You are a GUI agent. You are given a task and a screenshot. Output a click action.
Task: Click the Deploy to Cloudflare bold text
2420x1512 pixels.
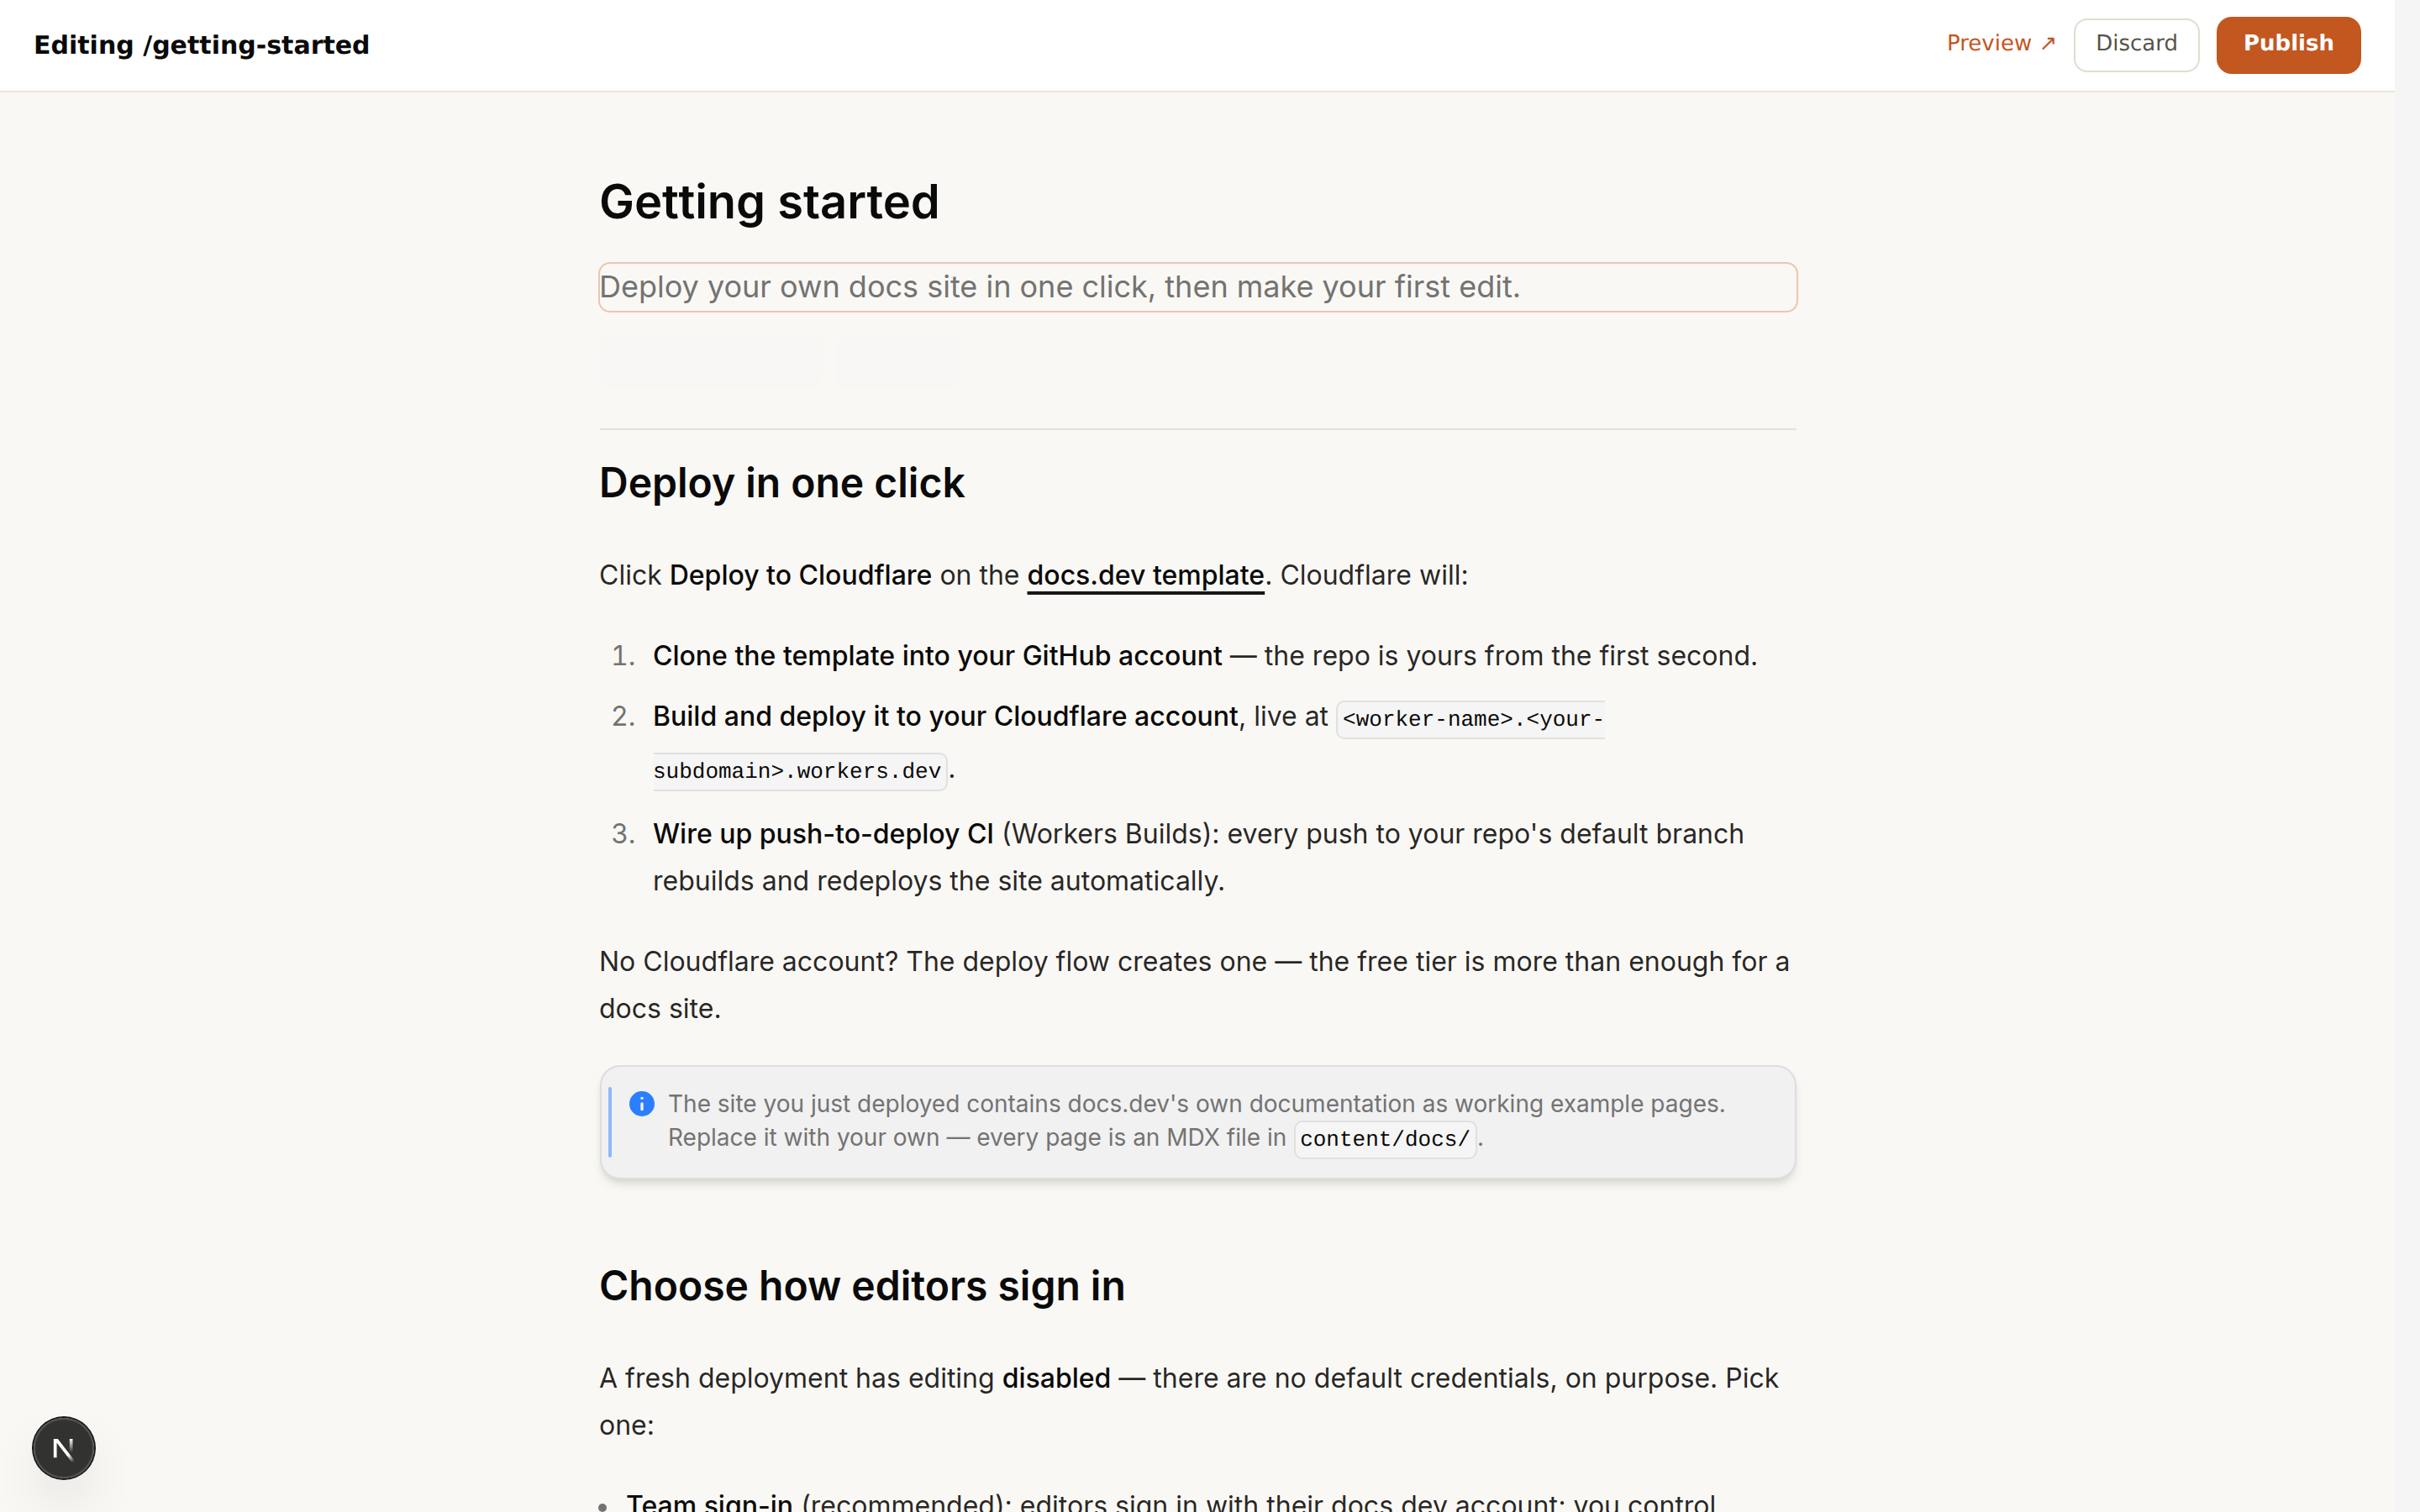(x=800, y=575)
